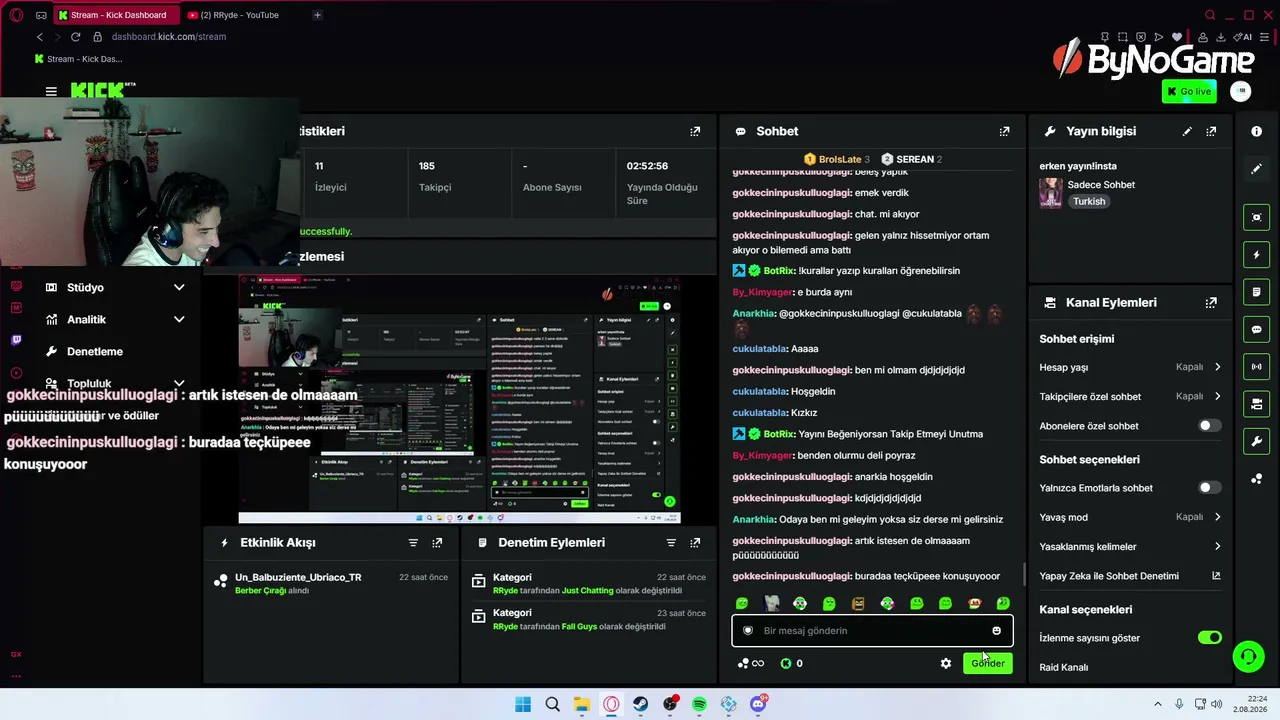Pop out the Yayın bilgisi panel

(x=1211, y=131)
